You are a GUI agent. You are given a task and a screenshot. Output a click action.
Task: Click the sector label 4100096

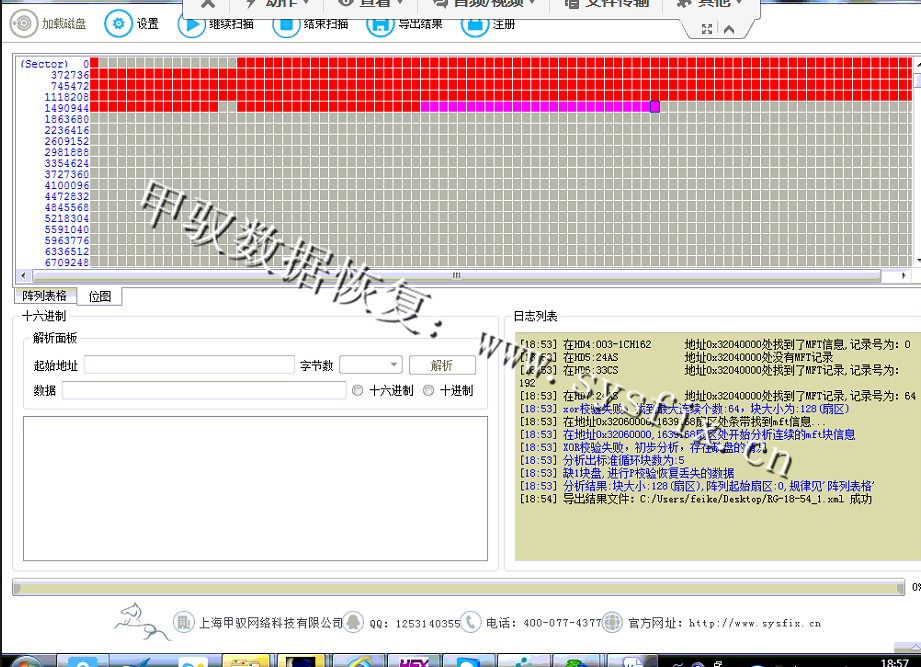(67, 186)
